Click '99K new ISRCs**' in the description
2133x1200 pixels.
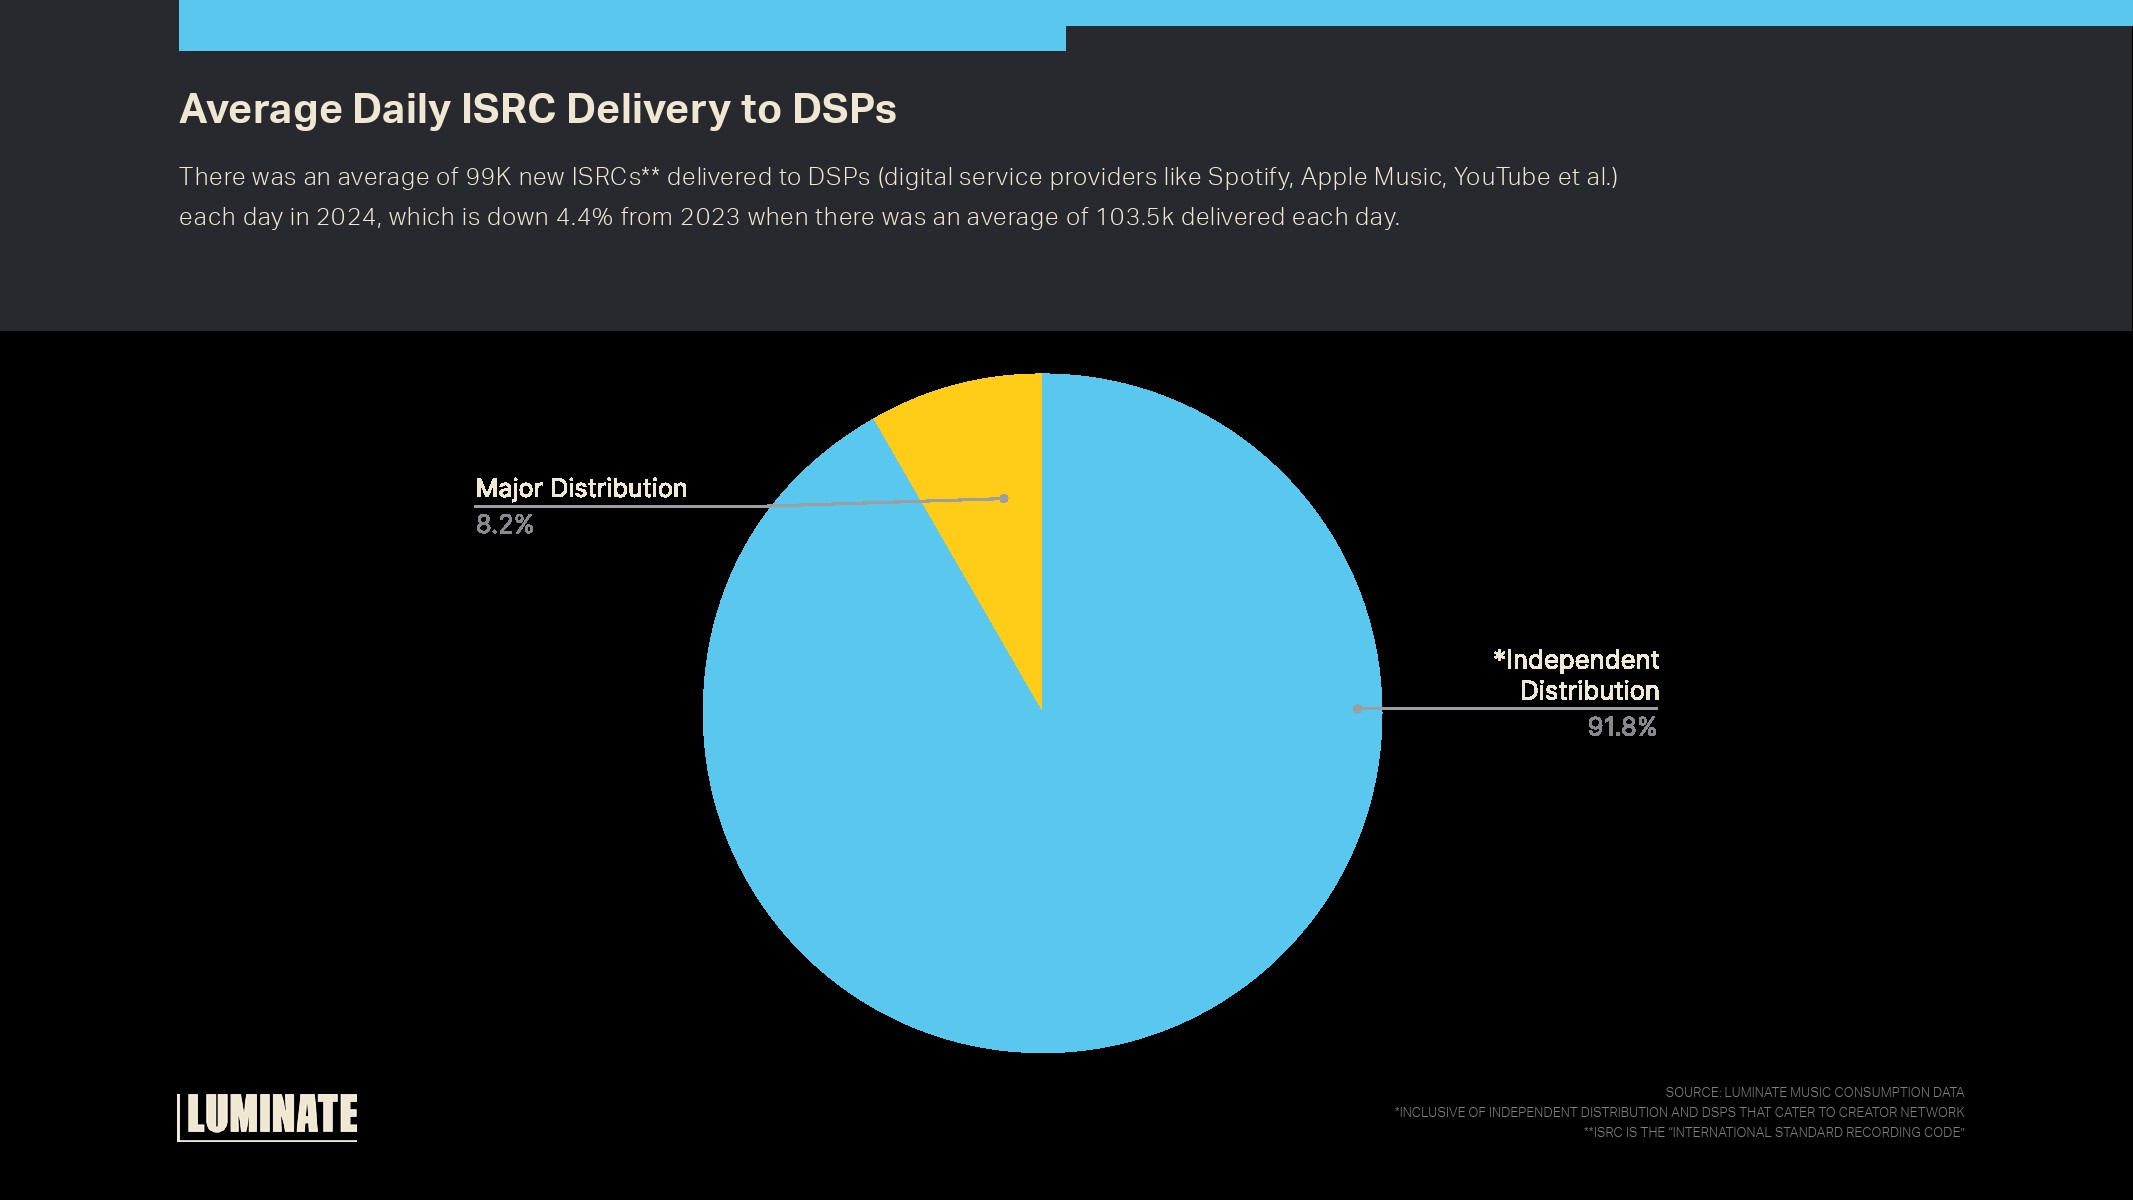pos(562,177)
